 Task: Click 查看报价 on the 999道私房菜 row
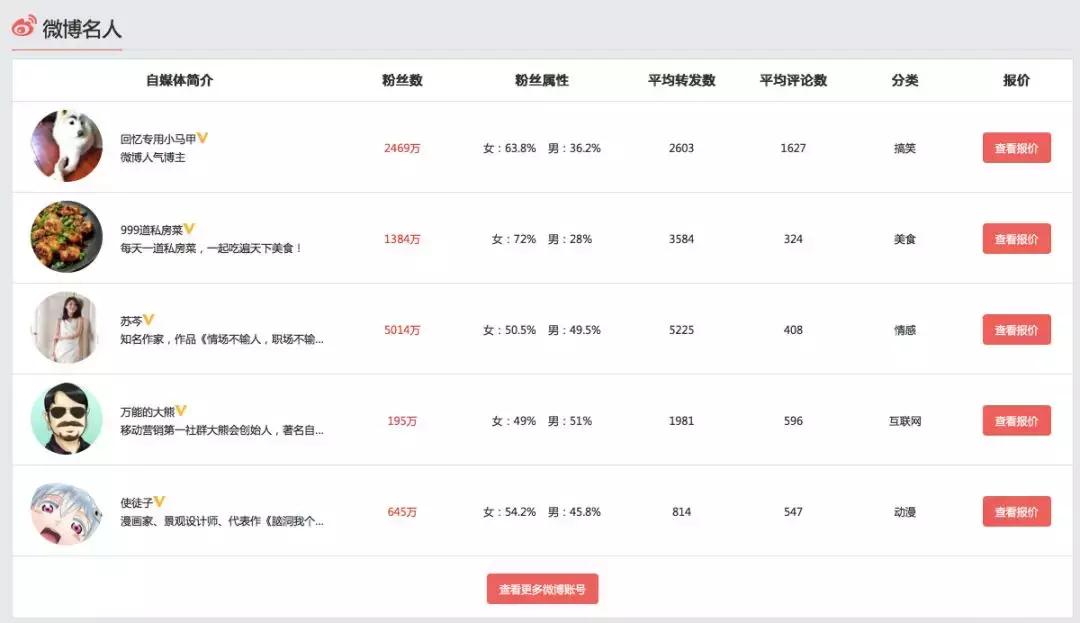pos(1016,238)
